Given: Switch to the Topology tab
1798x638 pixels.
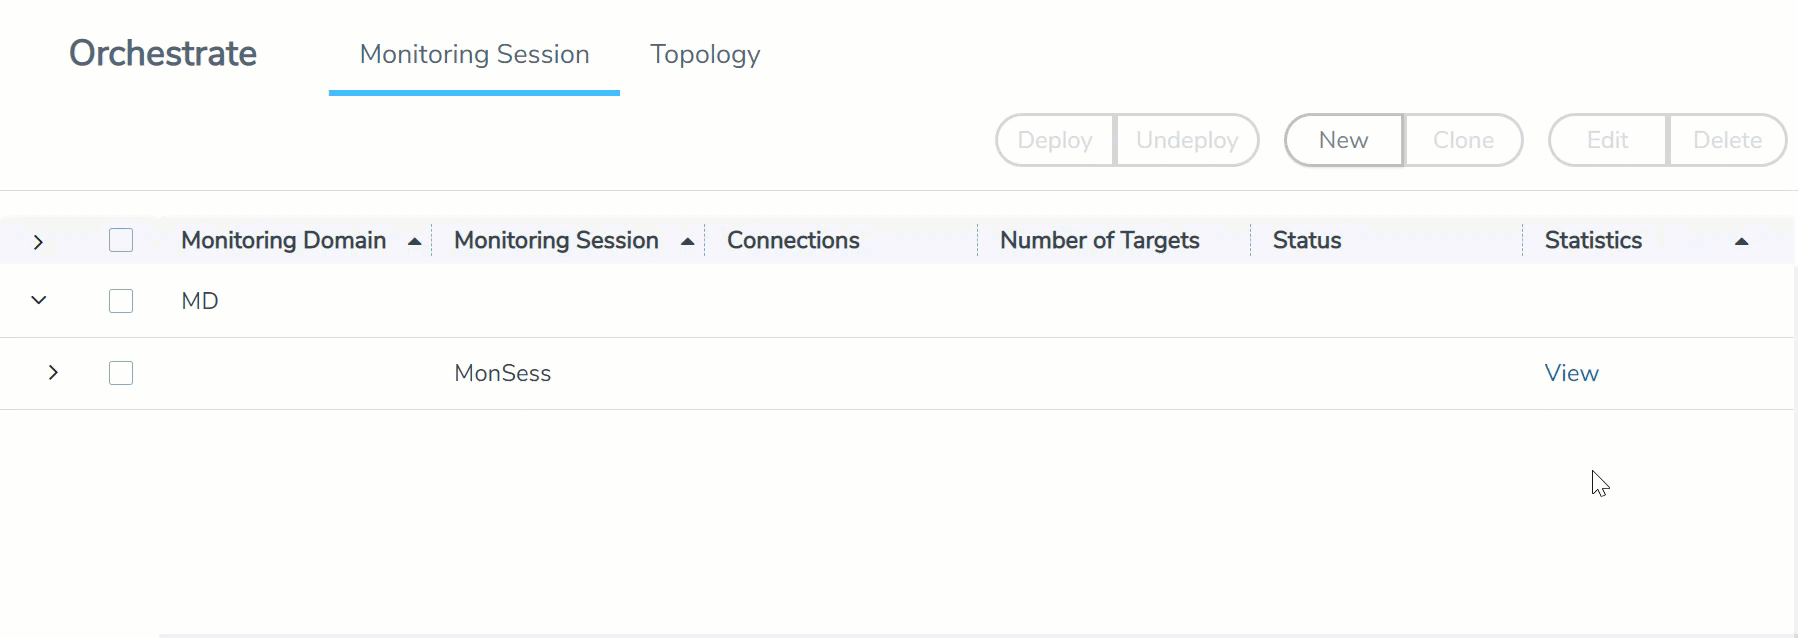Looking at the screenshot, I should [705, 54].
